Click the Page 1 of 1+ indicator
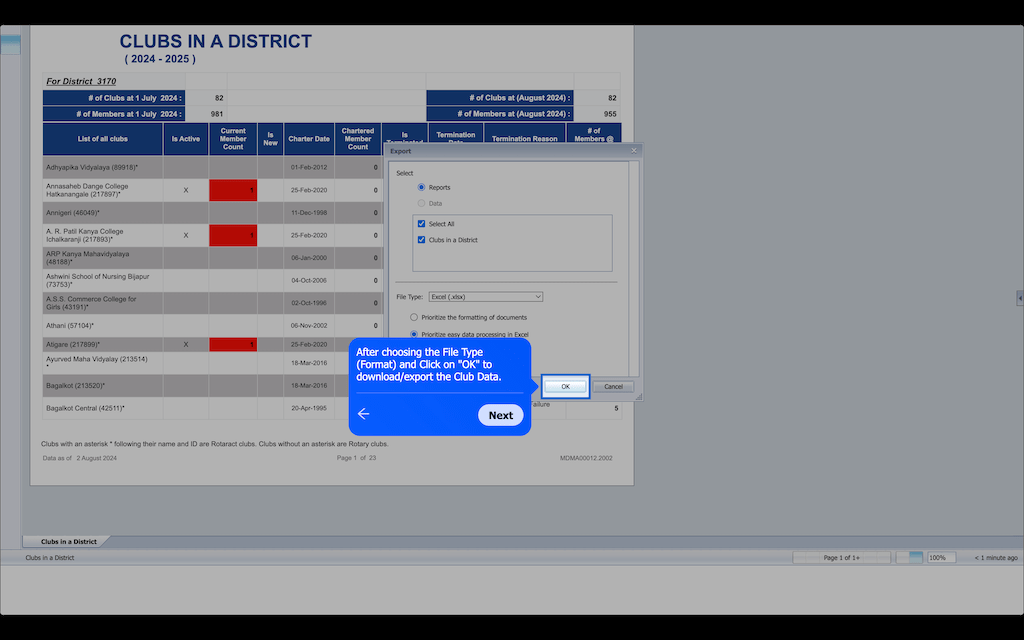This screenshot has width=1024, height=640. point(841,557)
